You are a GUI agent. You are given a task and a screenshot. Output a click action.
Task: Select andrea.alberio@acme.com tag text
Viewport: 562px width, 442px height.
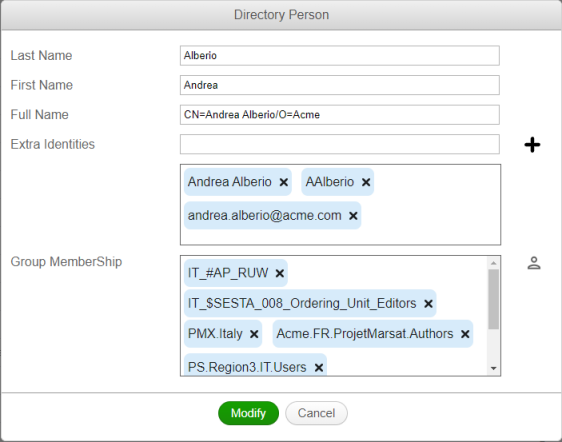(x=265, y=215)
